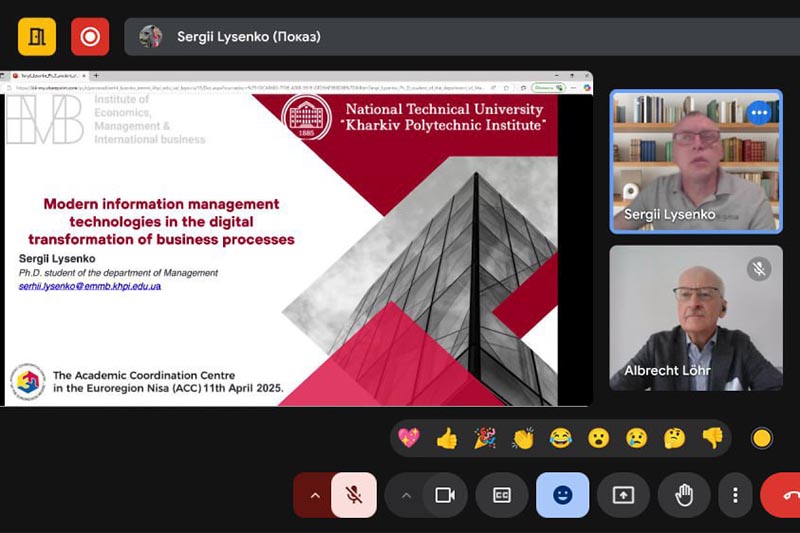Image resolution: width=800 pixels, height=533 pixels.
Task: Send laughing tears emoji reaction
Action: click(x=561, y=438)
